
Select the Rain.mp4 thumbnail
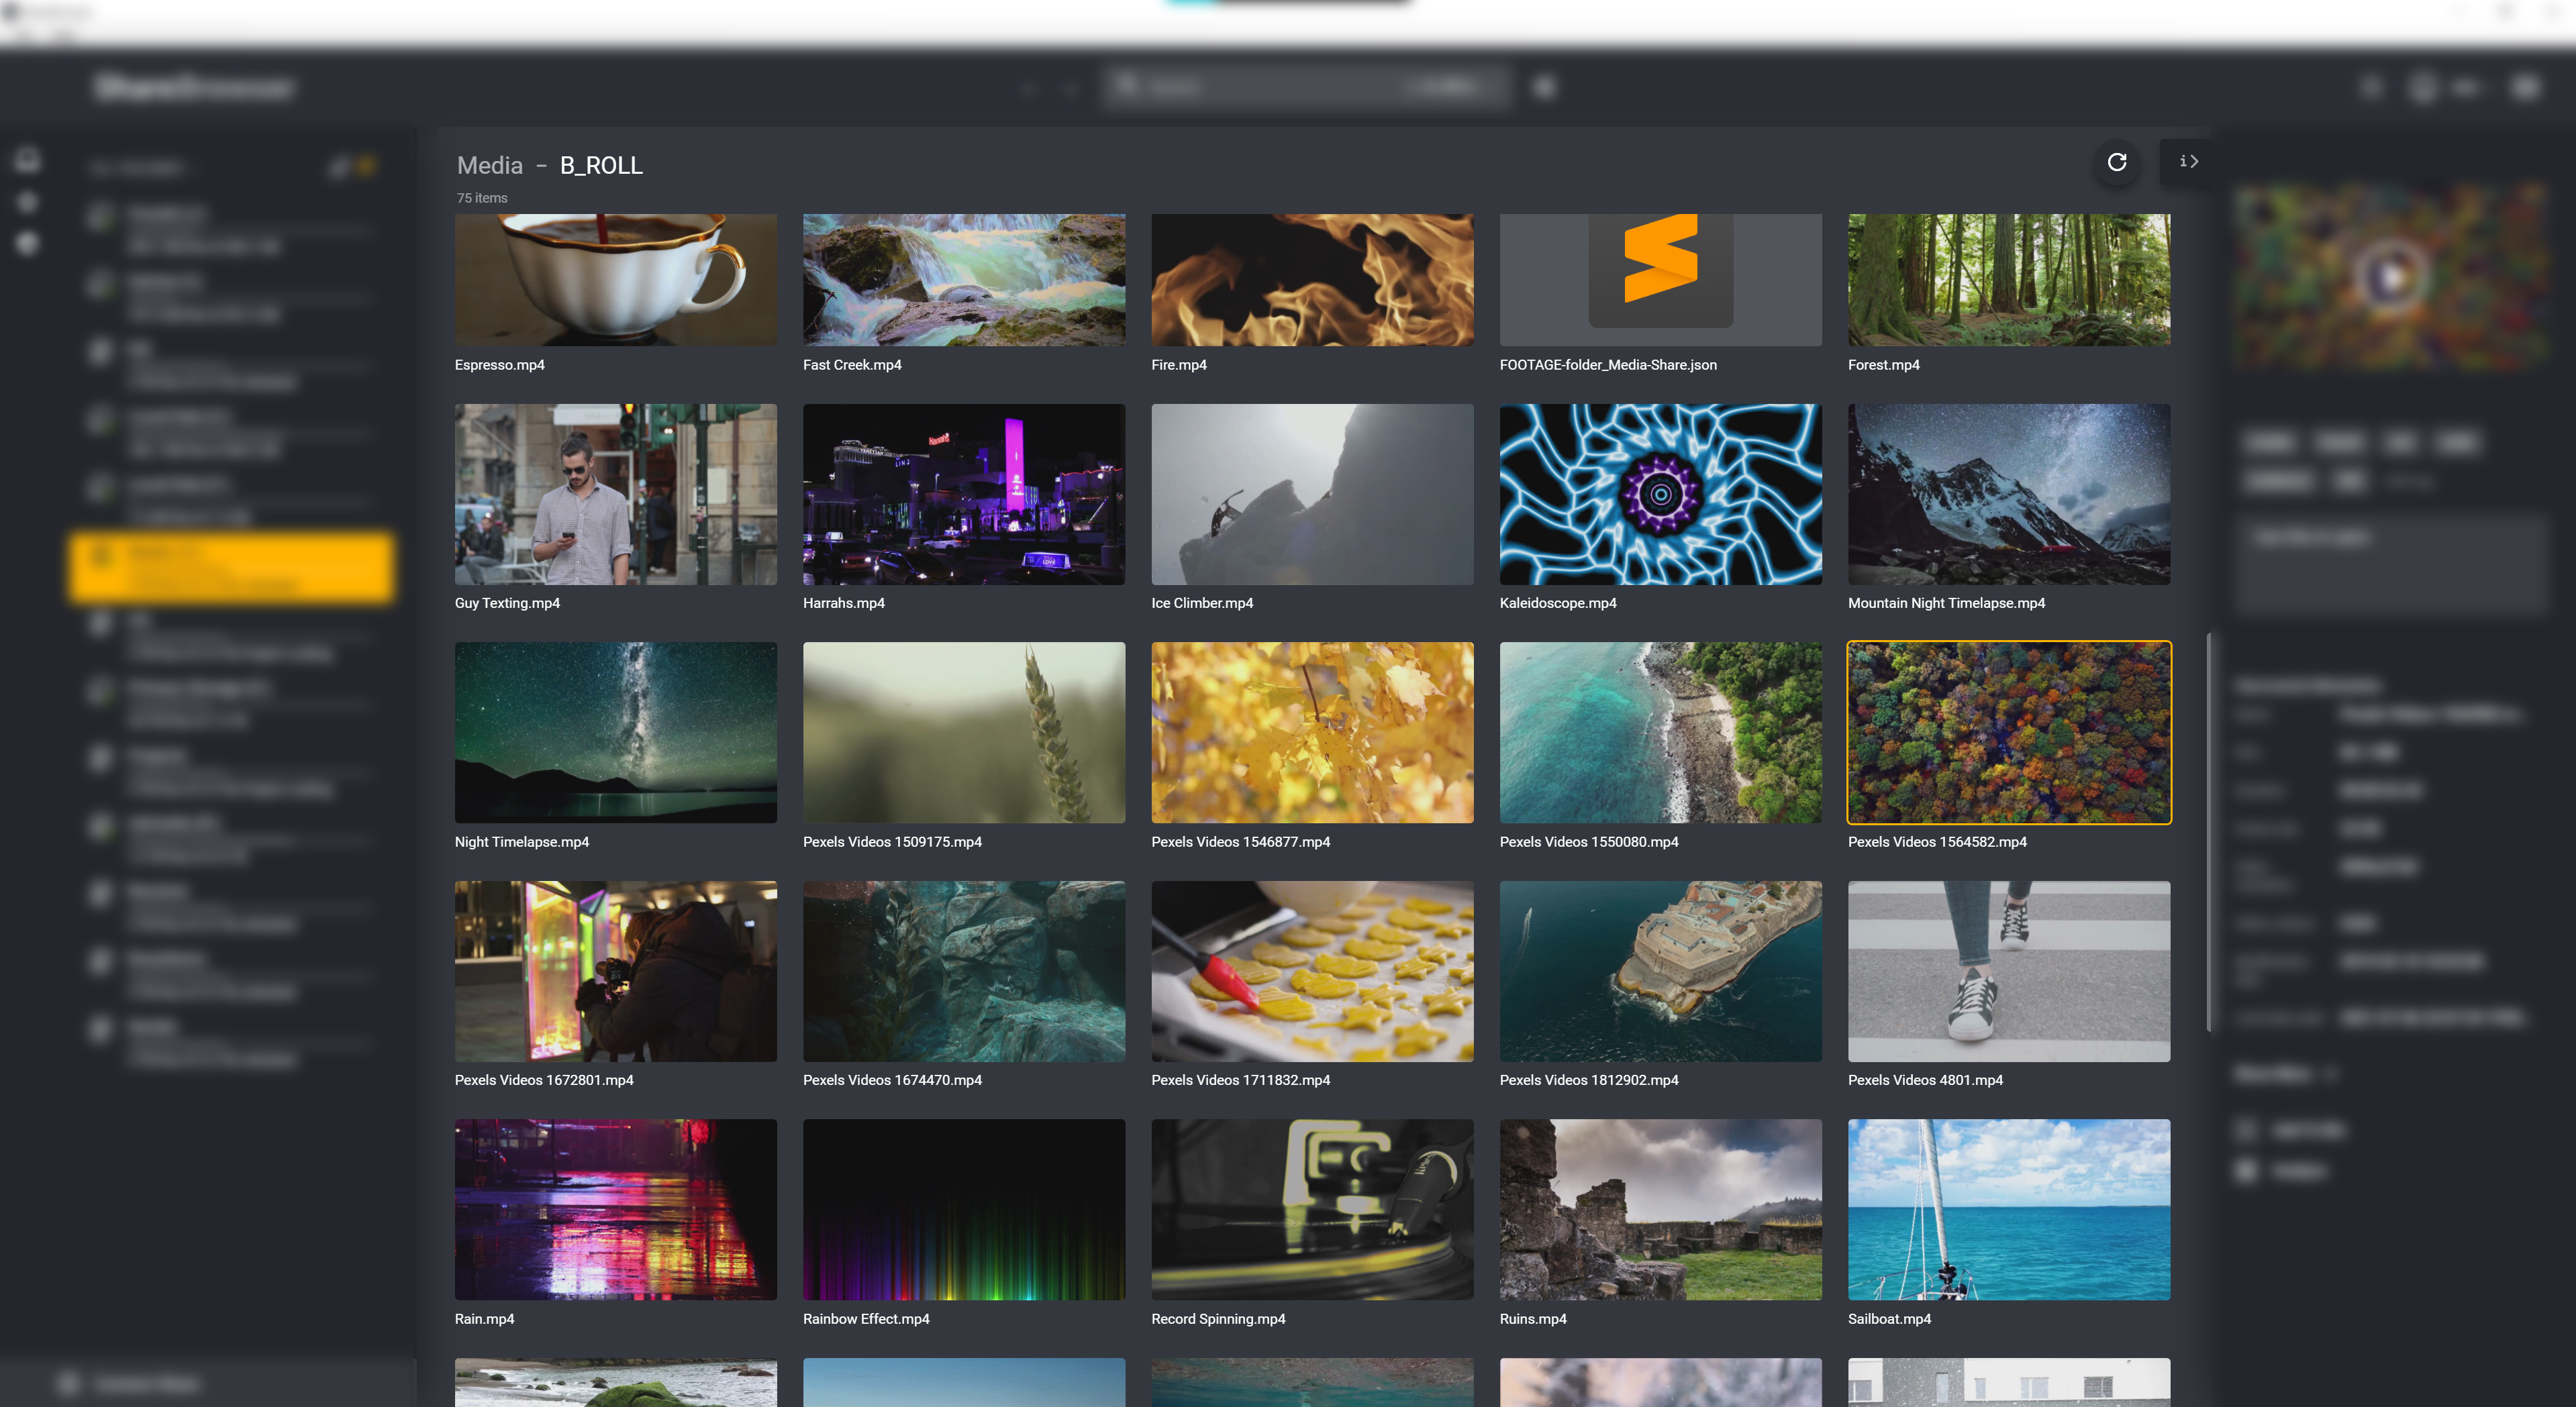pyautogui.click(x=616, y=1209)
